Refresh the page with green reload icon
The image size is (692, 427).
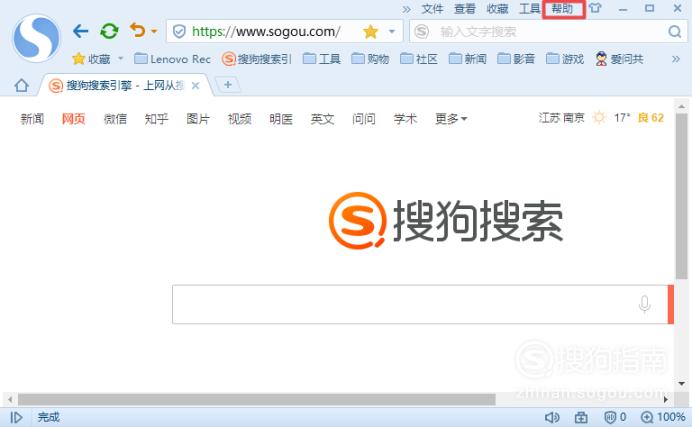[x=109, y=31]
